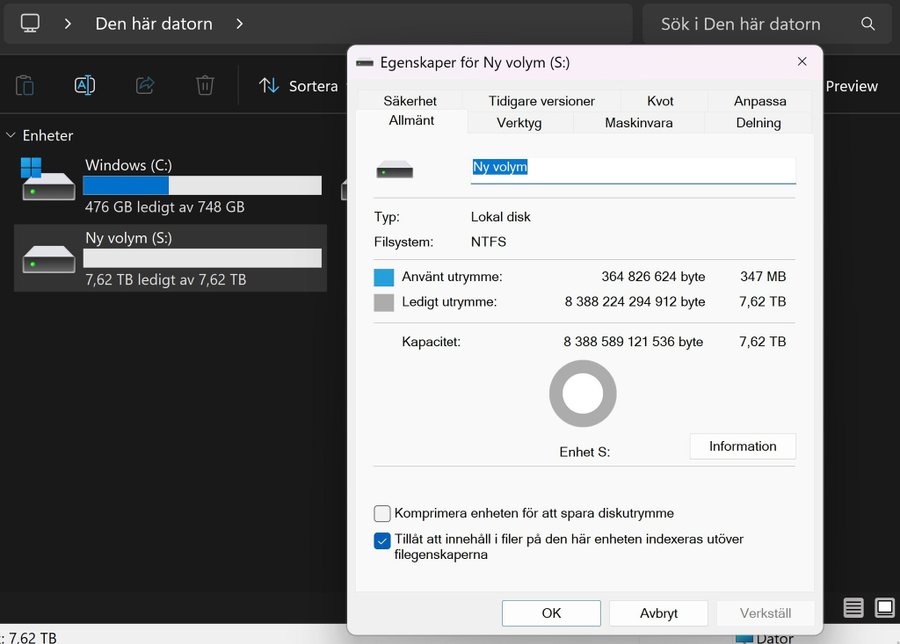Click the gray Ledigt utrymme swatch
The height and width of the screenshot is (644, 900).
tap(384, 302)
